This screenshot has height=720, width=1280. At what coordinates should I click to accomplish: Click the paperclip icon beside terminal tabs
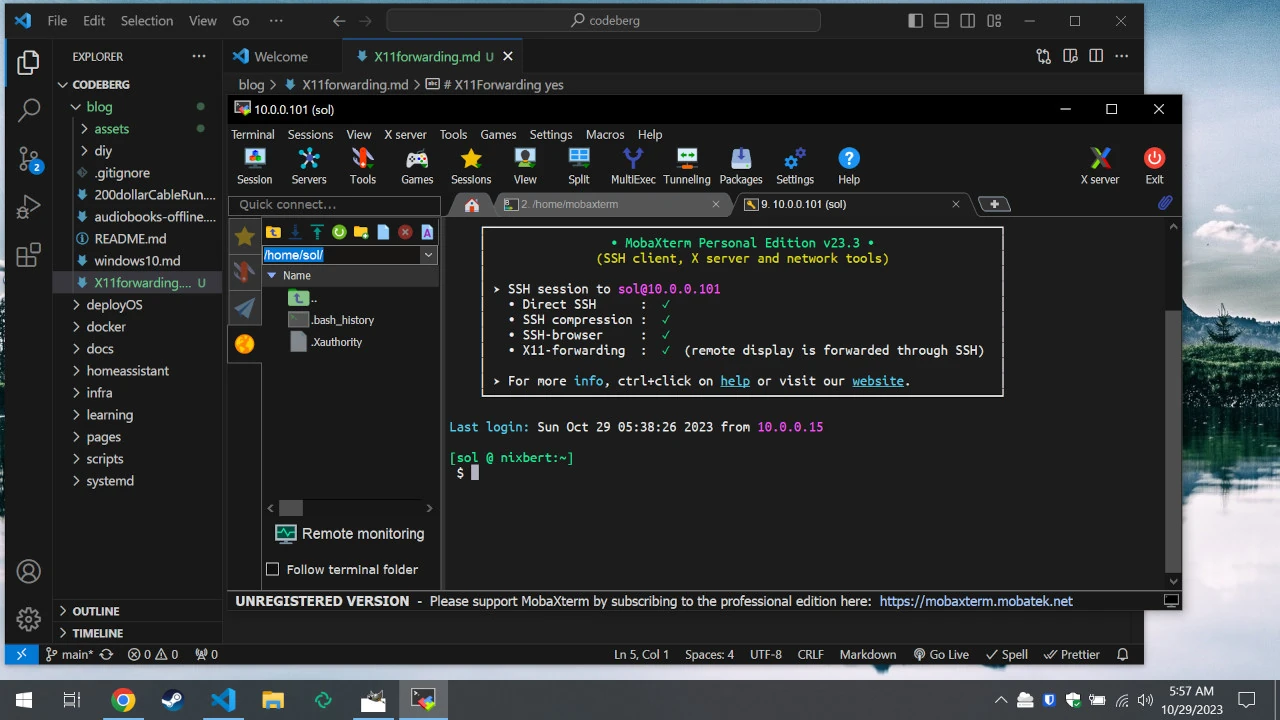pyautogui.click(x=1165, y=203)
